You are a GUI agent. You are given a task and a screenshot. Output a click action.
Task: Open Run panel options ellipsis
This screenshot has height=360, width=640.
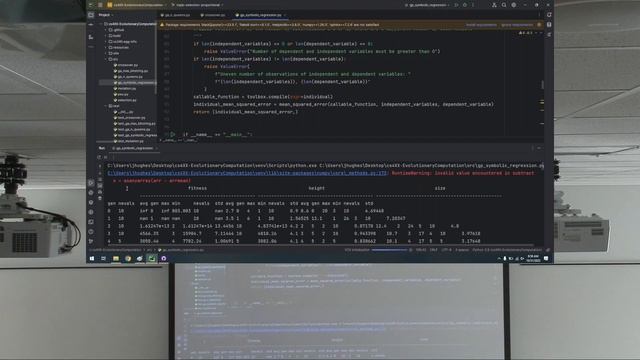pyautogui.click(x=533, y=148)
